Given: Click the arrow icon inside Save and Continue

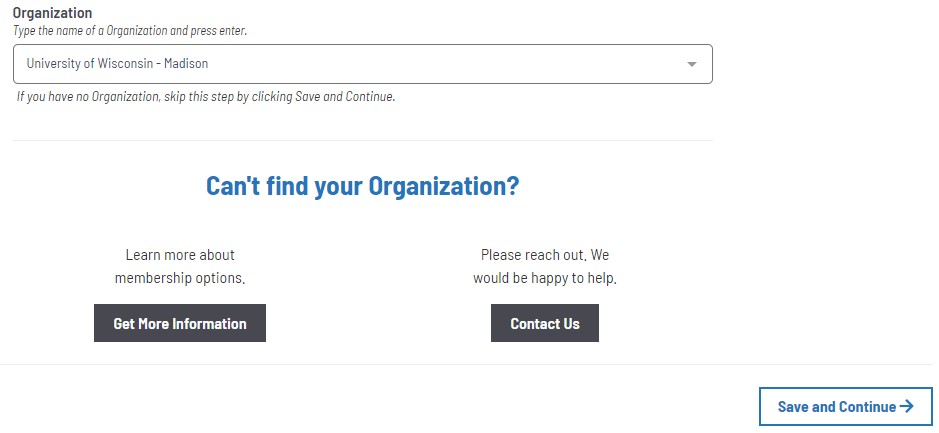Looking at the screenshot, I should point(907,407).
